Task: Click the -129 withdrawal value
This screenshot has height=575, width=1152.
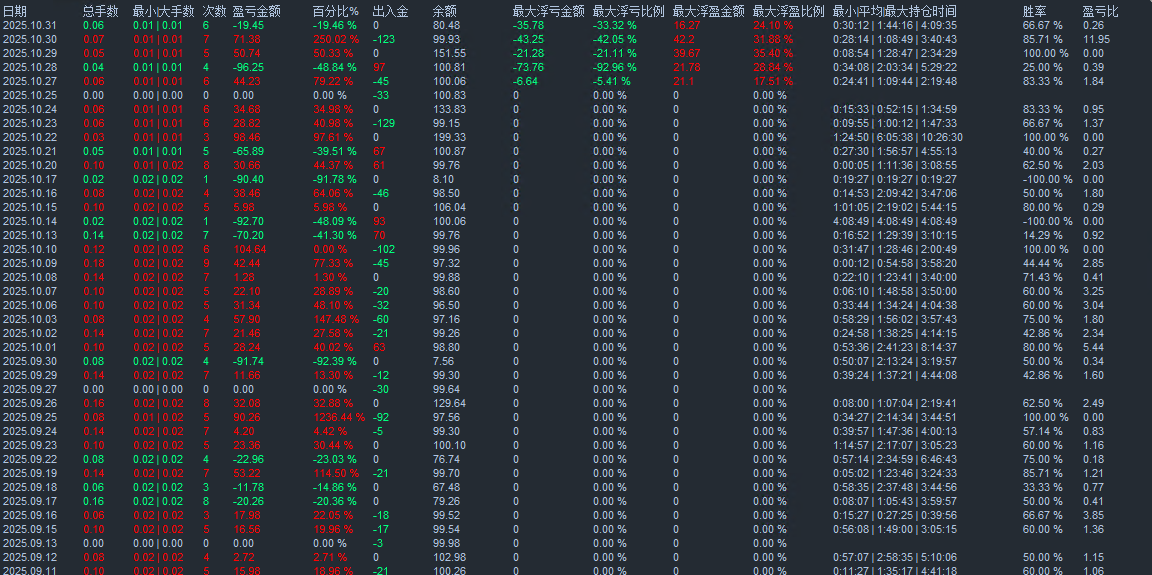Action: pyautogui.click(x=384, y=123)
